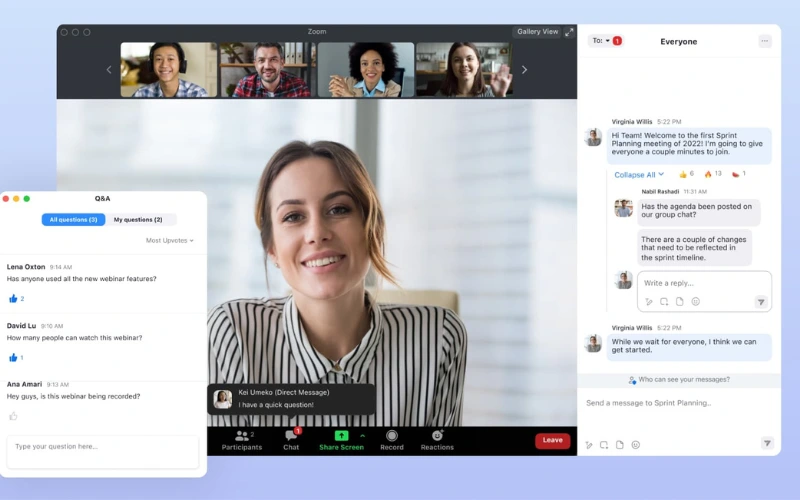Click the emoji icon in the reply box

pyautogui.click(x=696, y=301)
